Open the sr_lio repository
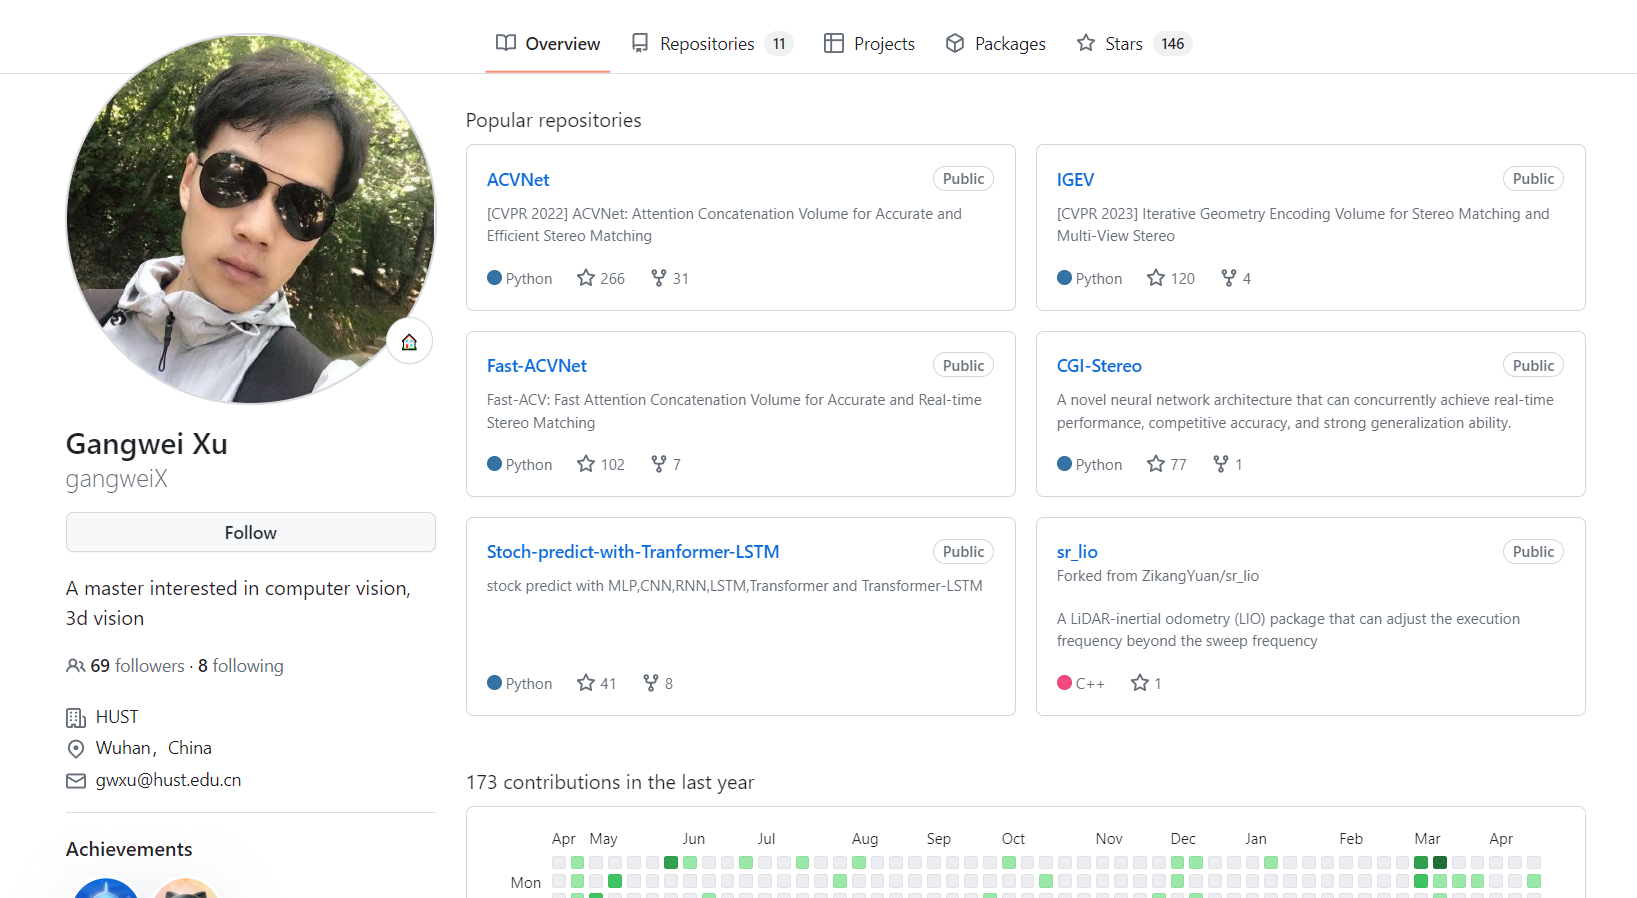1637x898 pixels. (1077, 552)
